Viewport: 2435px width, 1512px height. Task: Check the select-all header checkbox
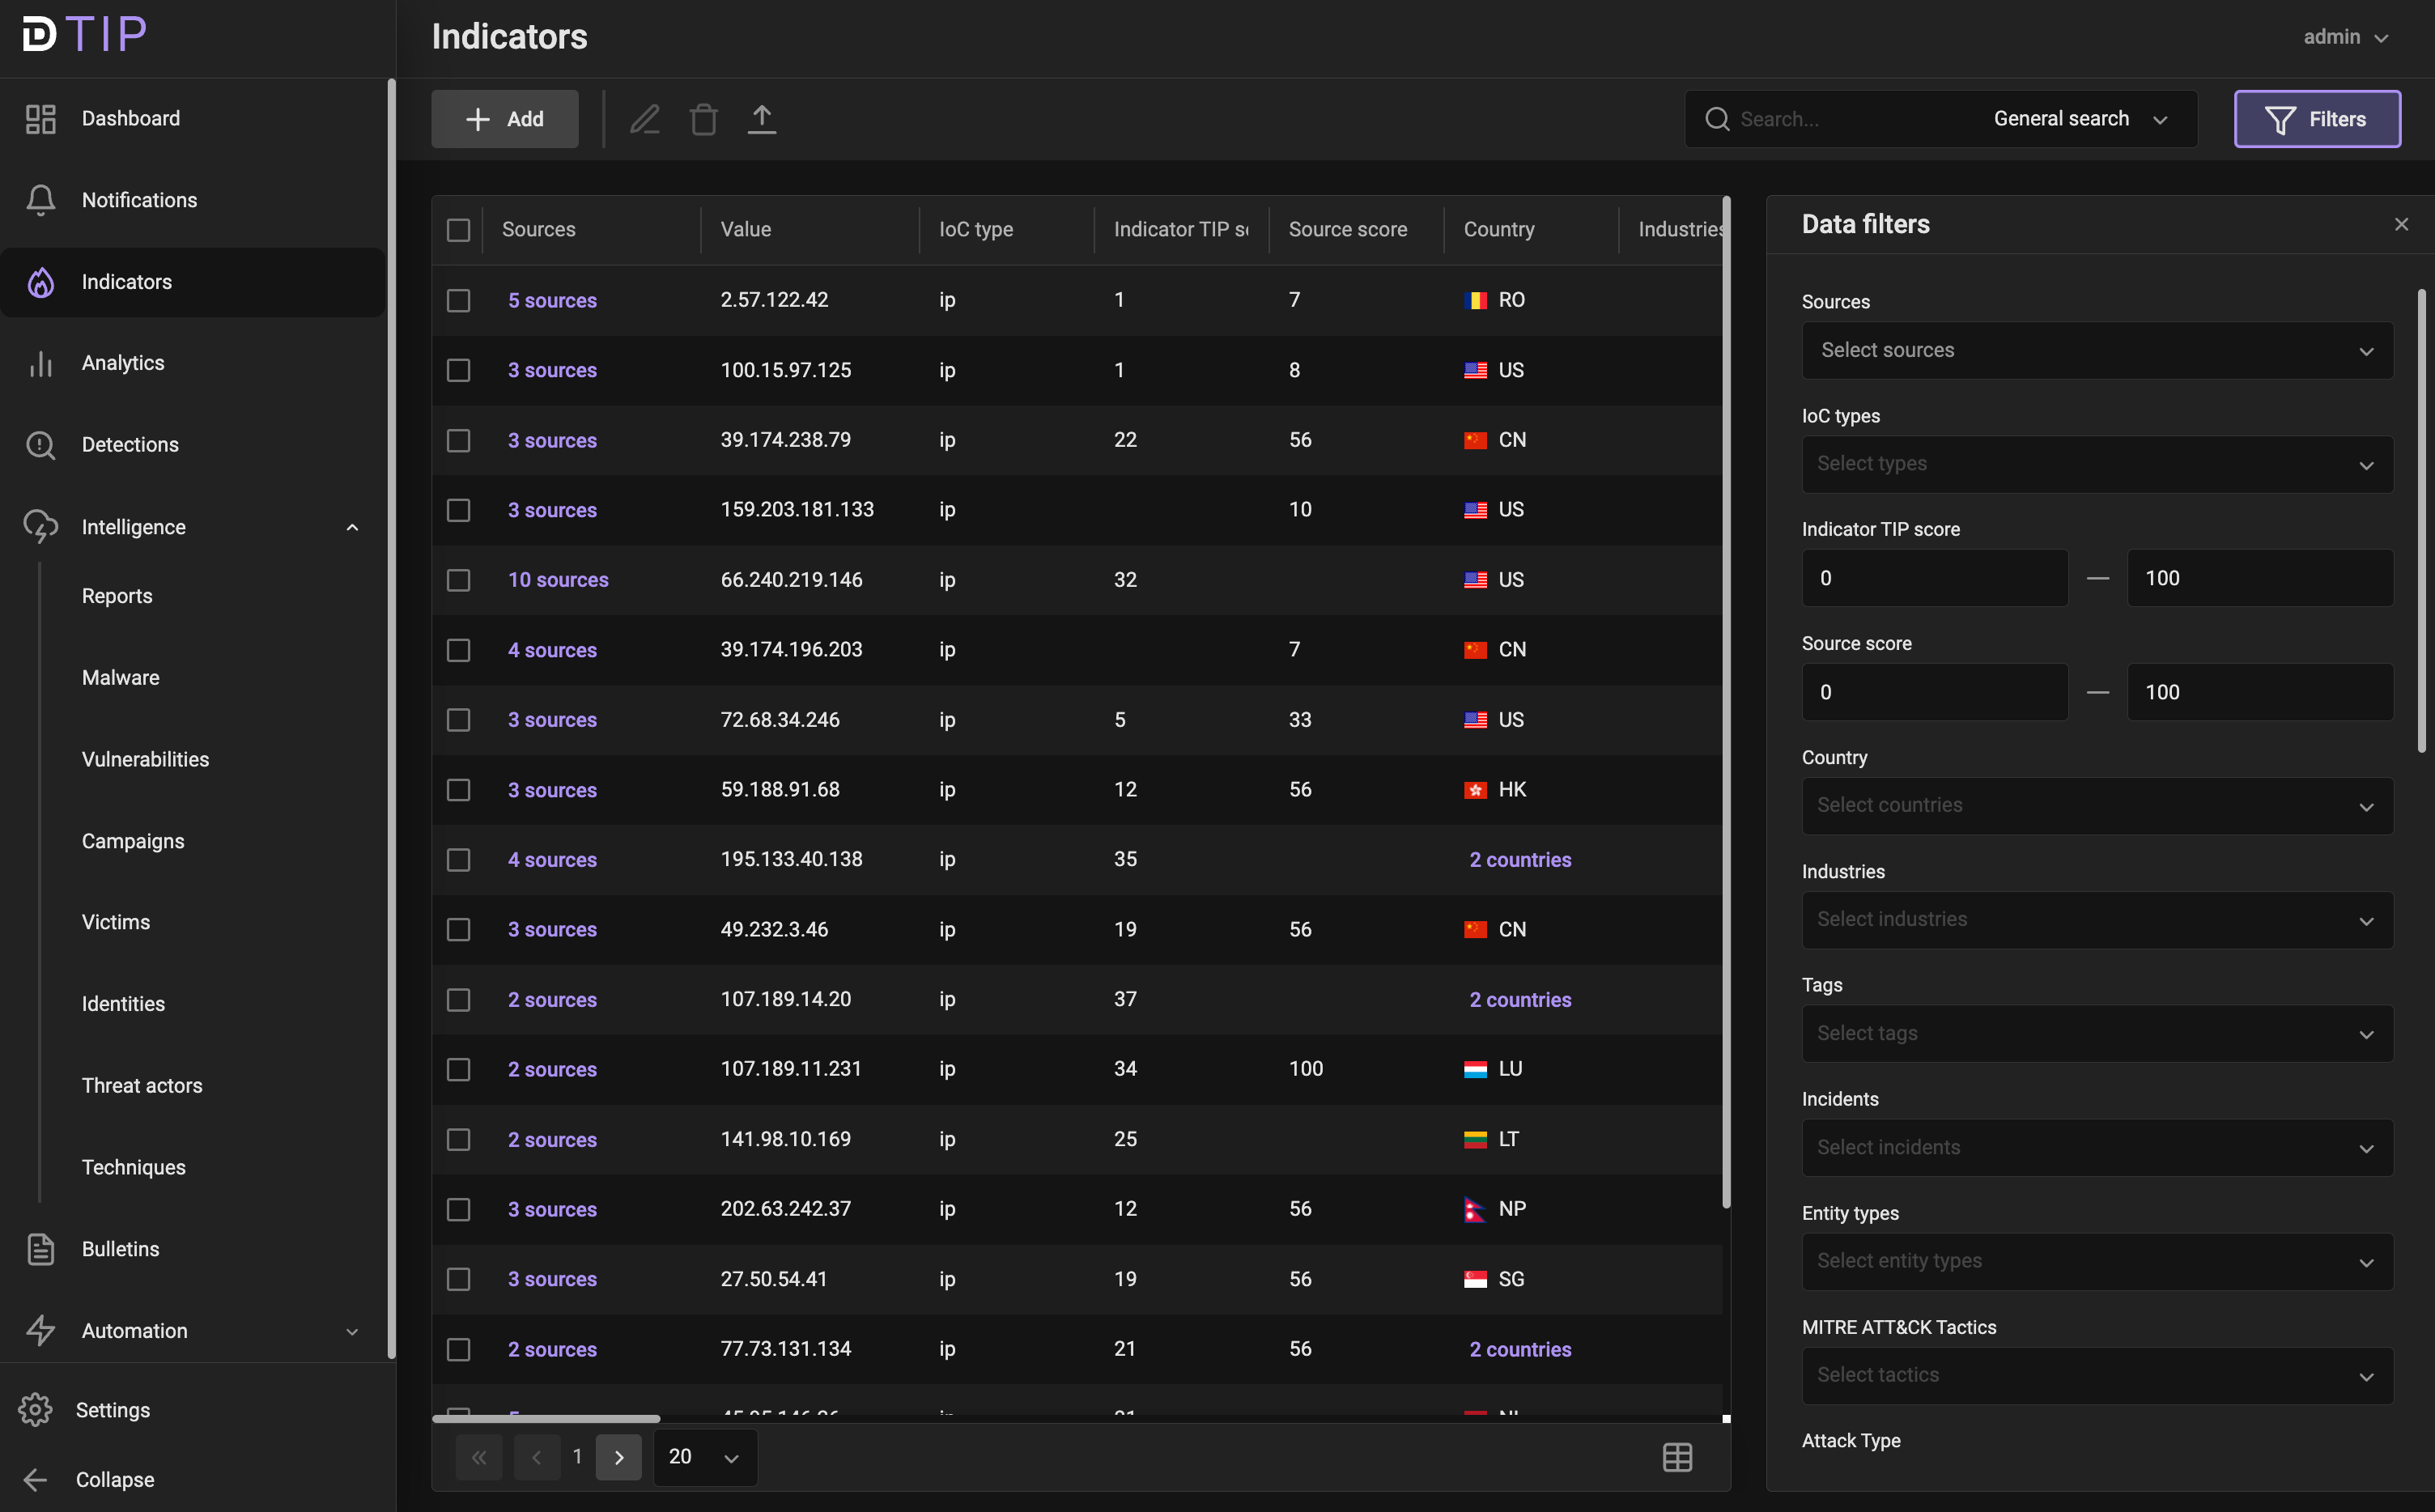458,230
